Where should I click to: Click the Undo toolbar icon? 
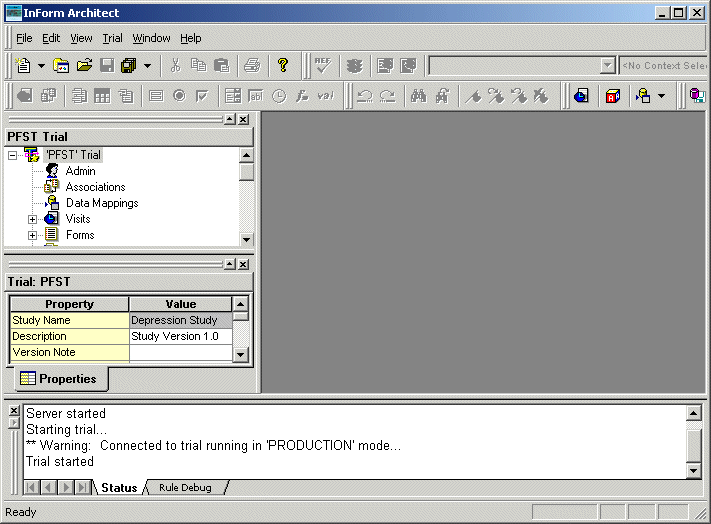pyautogui.click(x=365, y=96)
